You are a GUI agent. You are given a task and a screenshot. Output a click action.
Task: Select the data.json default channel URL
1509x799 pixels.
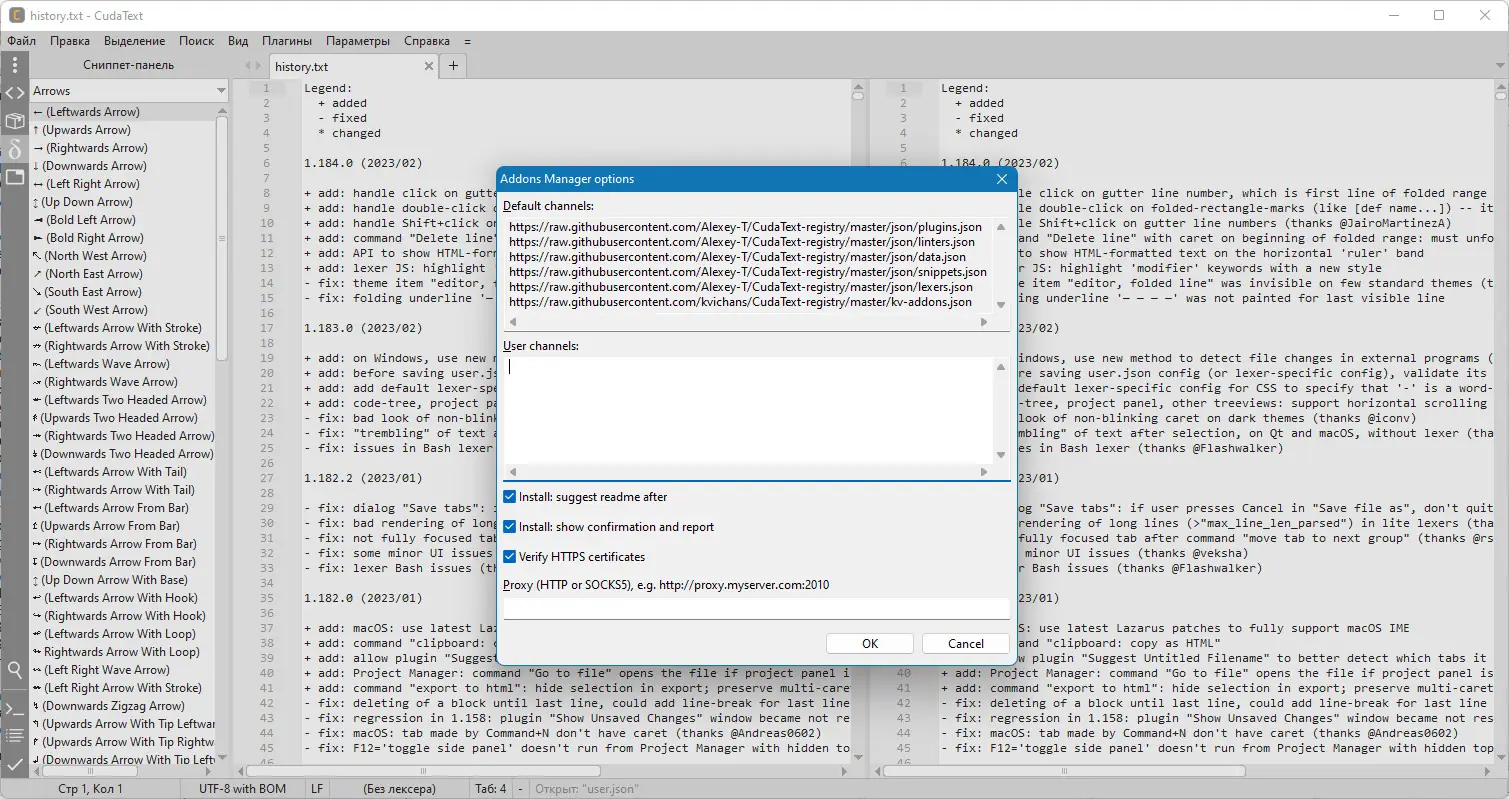tap(738, 257)
